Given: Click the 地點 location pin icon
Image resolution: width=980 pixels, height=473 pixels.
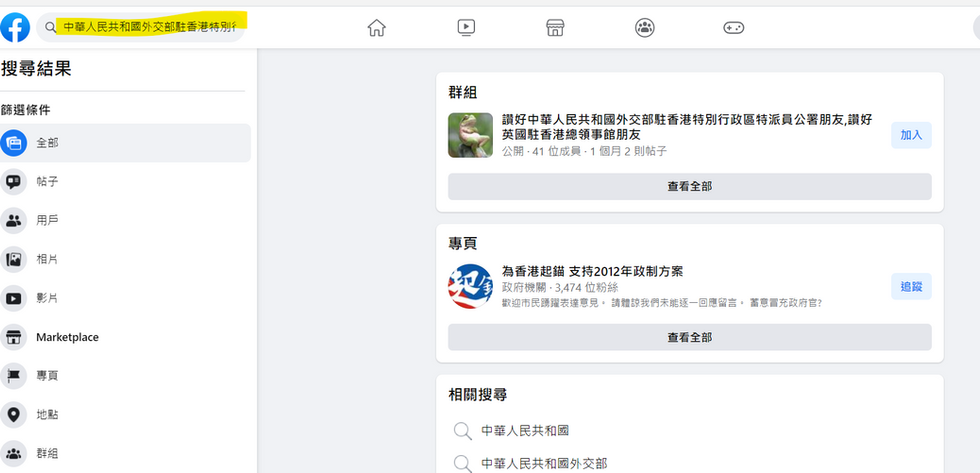Looking at the screenshot, I should point(13,415).
